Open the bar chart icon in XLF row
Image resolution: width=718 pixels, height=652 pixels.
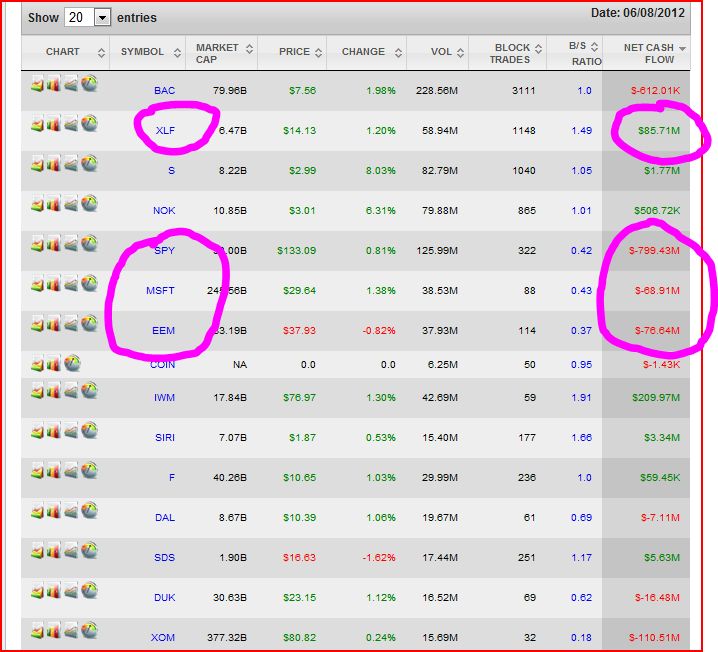[54, 124]
